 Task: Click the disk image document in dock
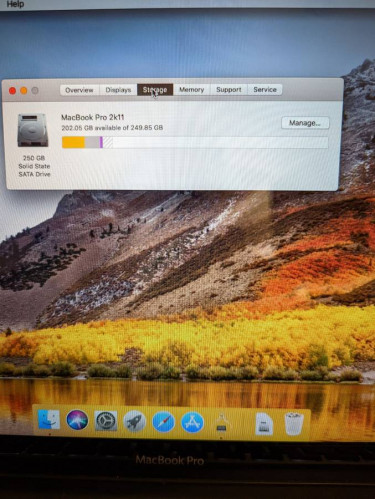[x=264, y=424]
